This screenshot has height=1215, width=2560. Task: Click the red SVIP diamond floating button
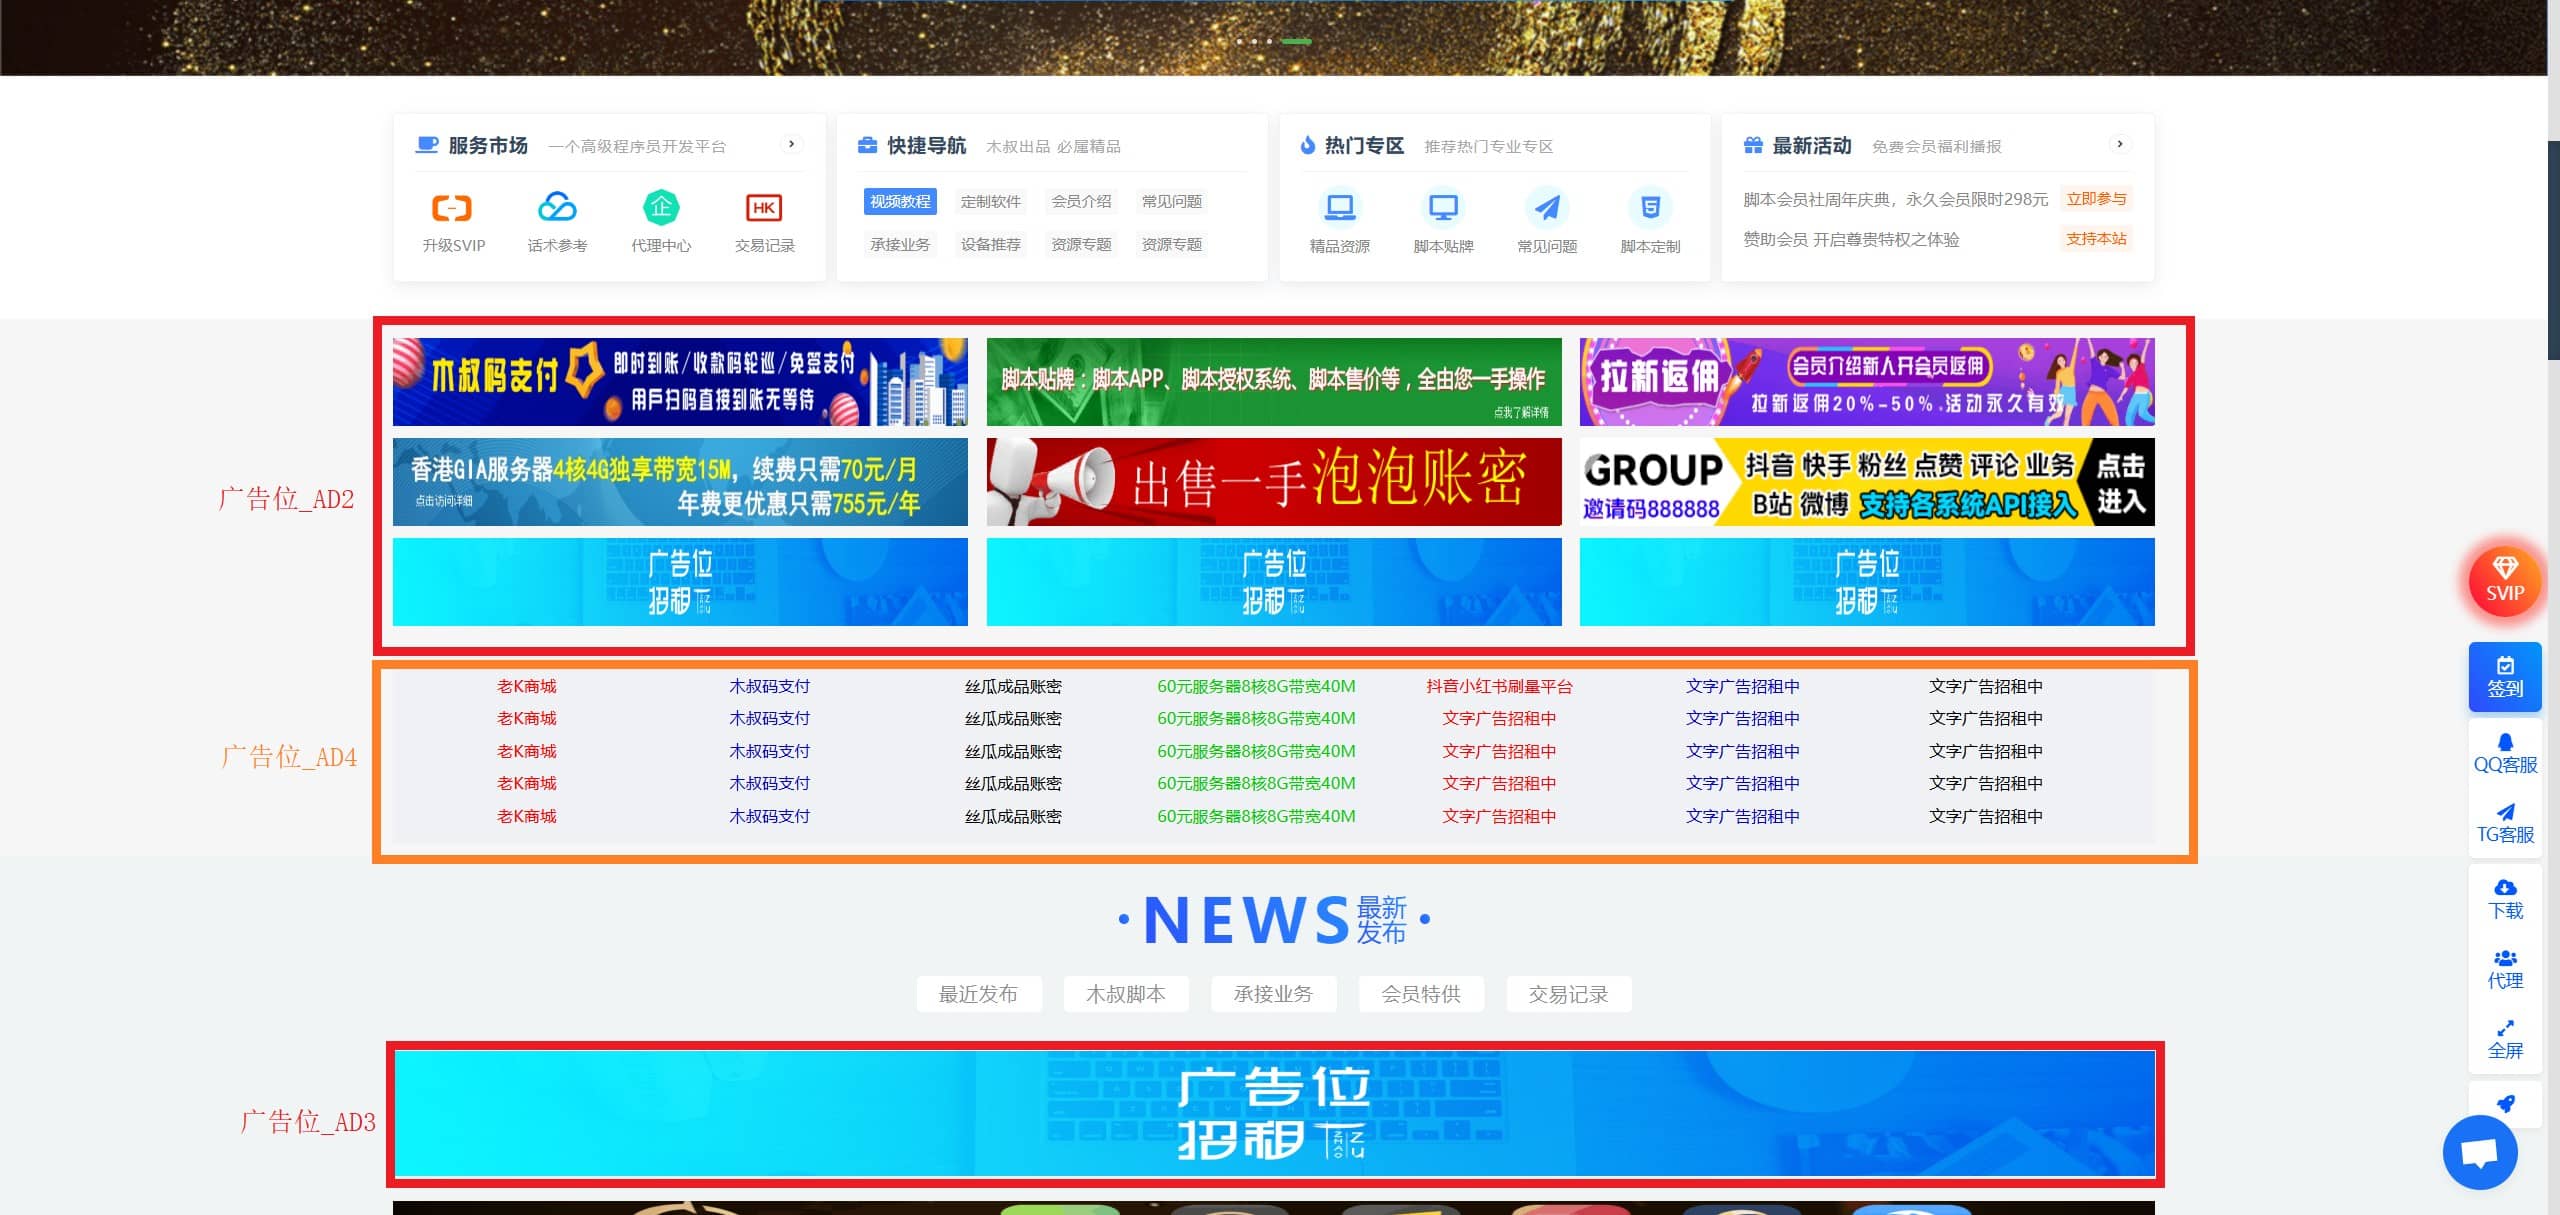point(2504,580)
